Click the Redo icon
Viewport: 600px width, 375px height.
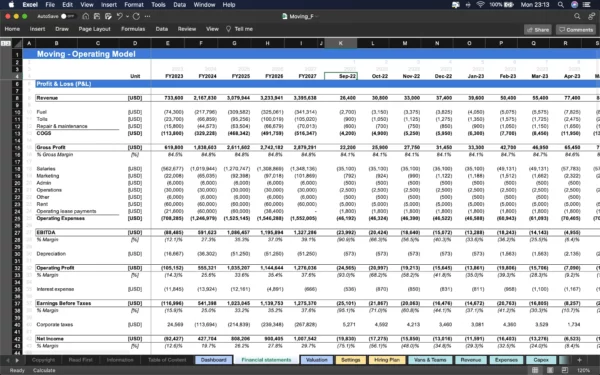coord(136,16)
